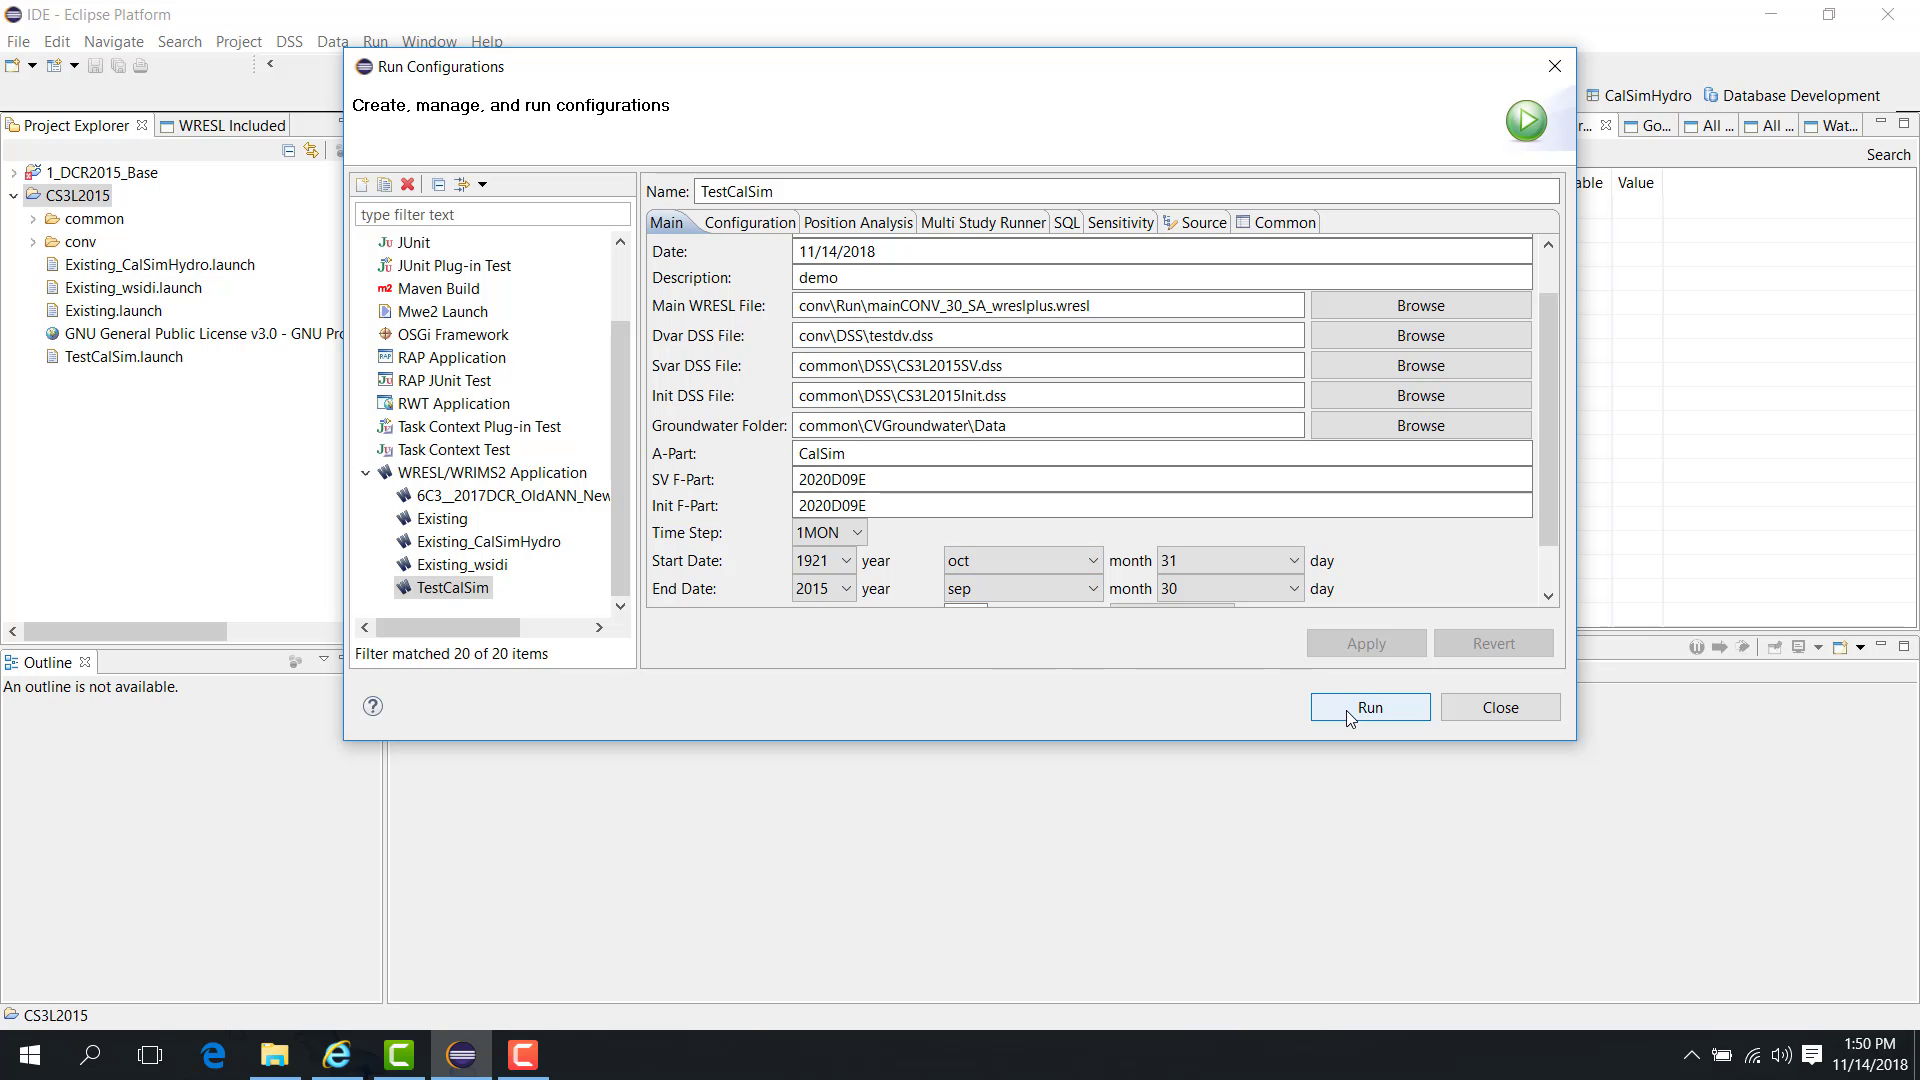Screen dimensions: 1920x1080
Task: Browse for the Svar DSS File
Action: 1420,366
